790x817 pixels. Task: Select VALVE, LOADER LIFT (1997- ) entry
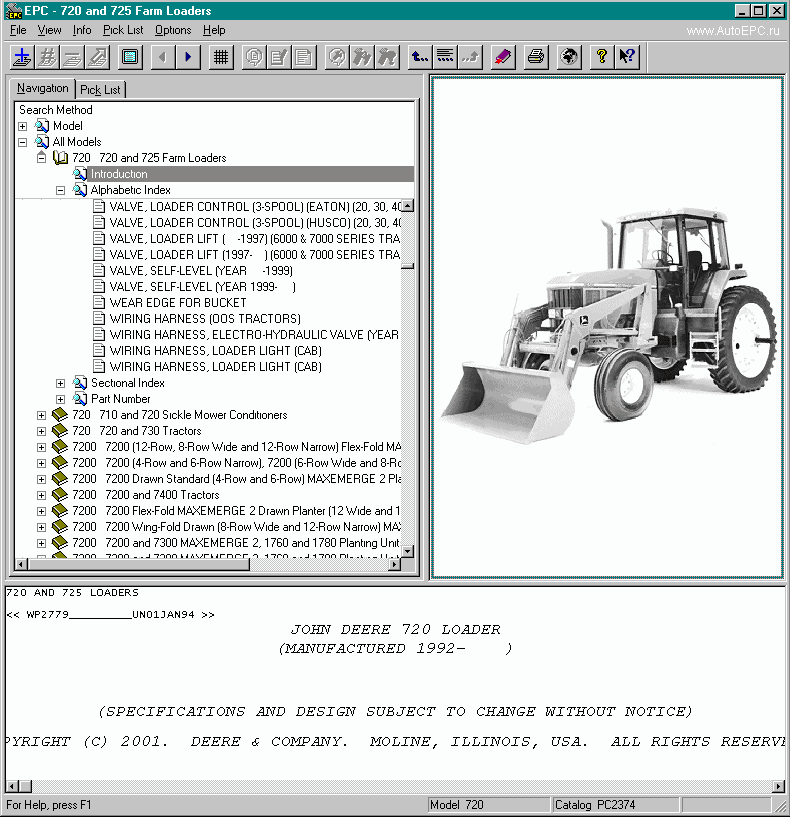click(254, 254)
